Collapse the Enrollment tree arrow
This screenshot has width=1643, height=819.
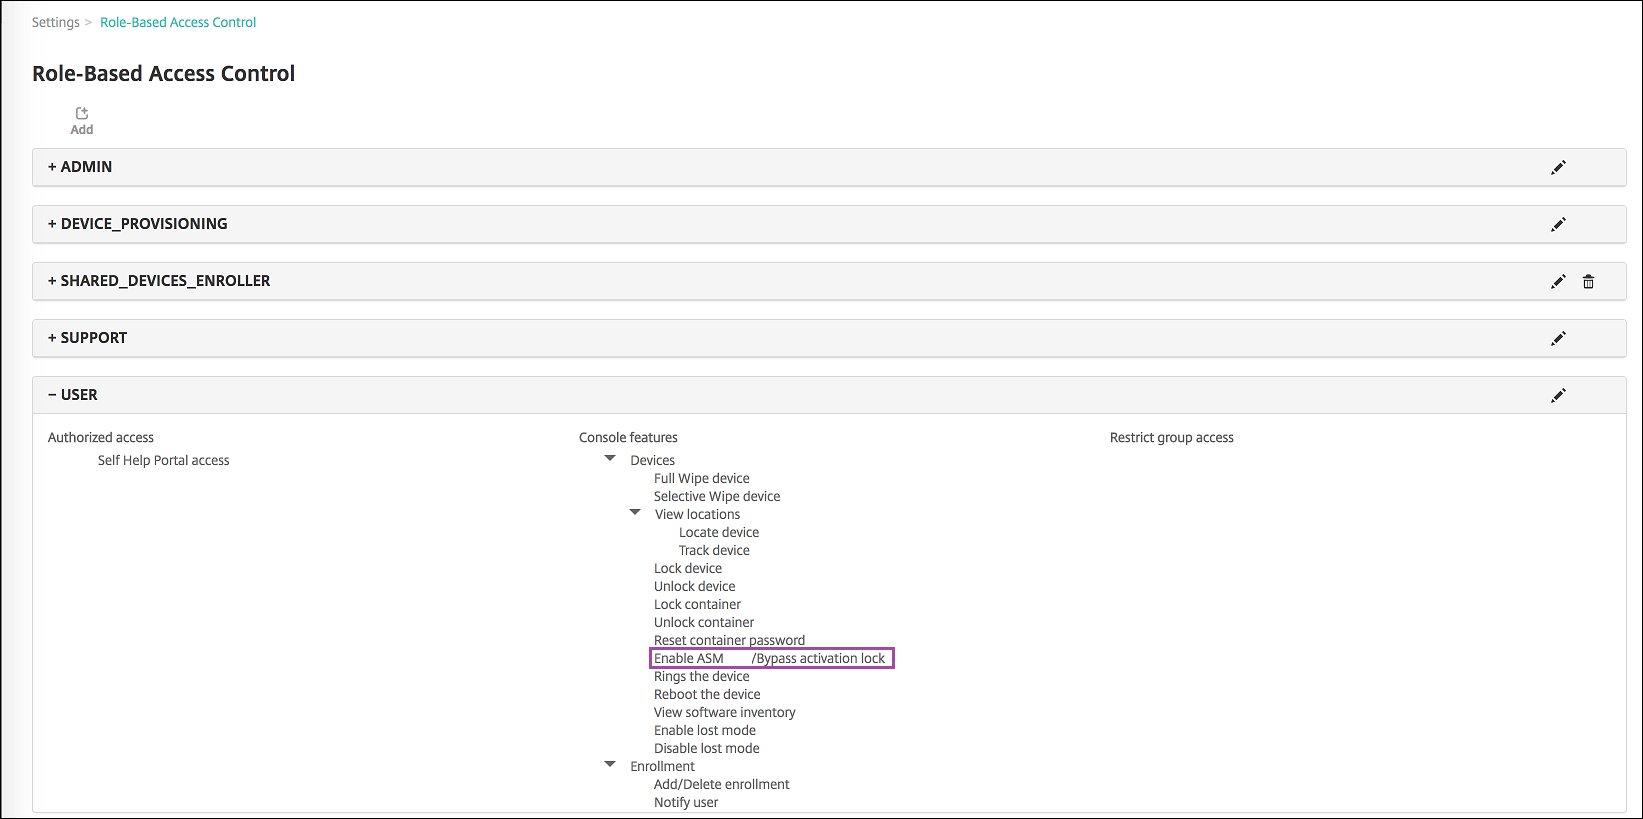(610, 765)
